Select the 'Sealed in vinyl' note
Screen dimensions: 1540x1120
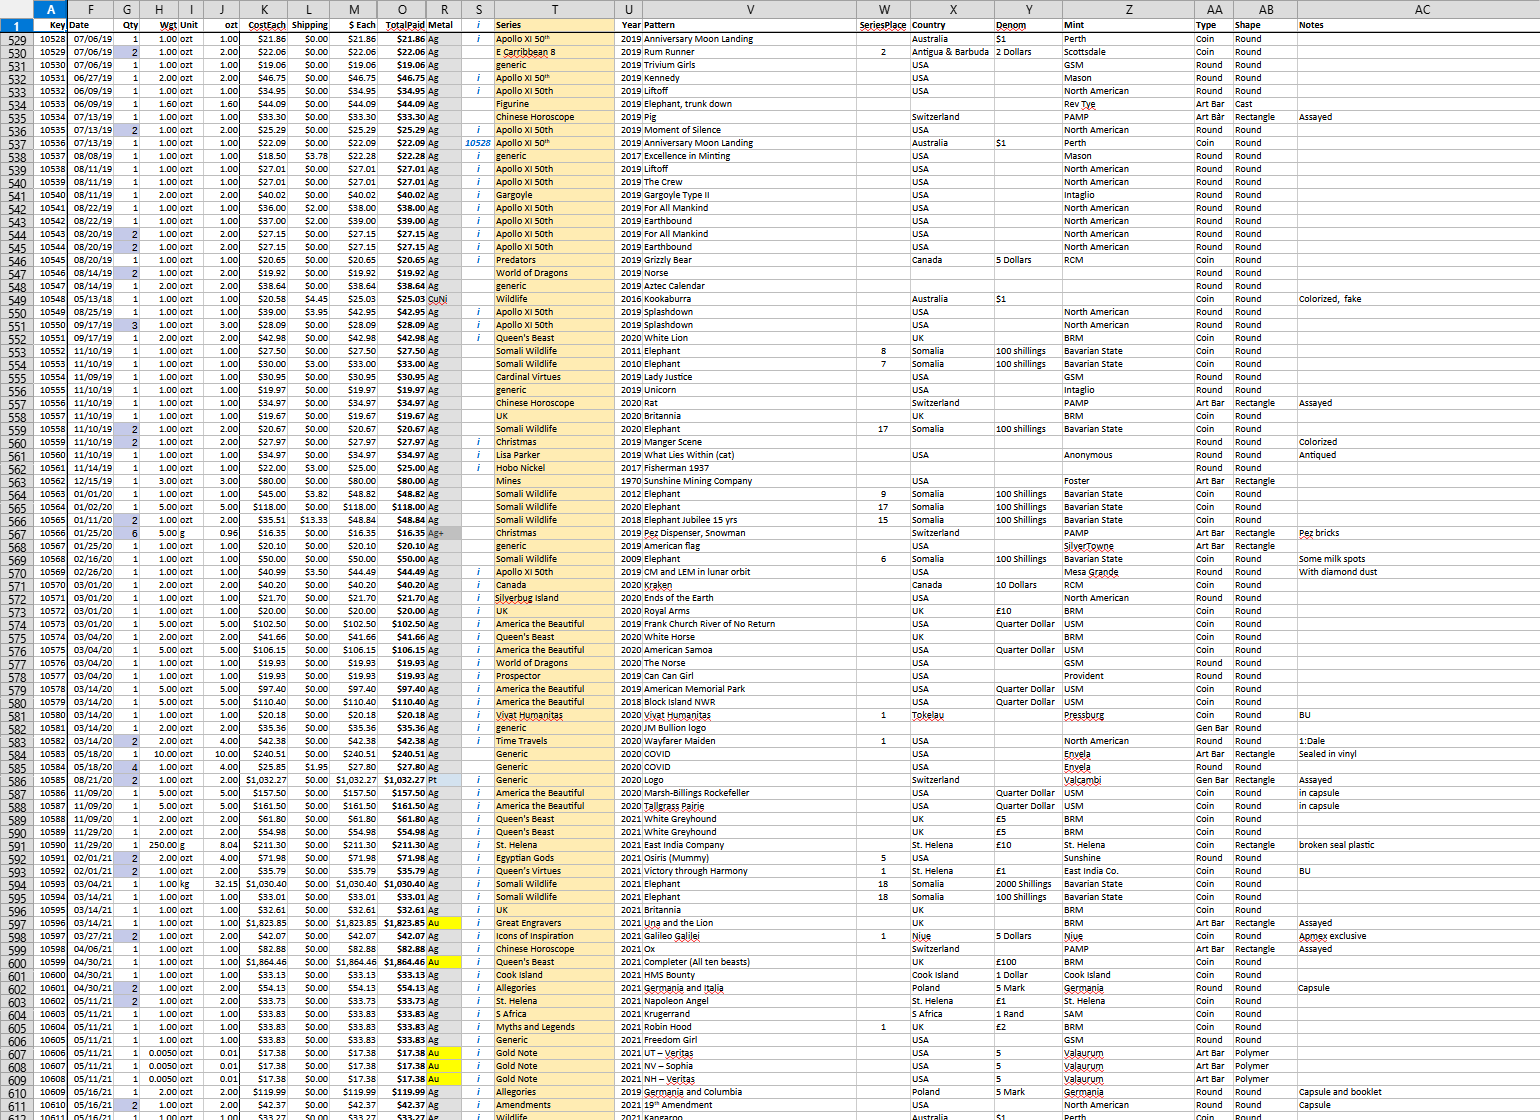(x=1422, y=754)
